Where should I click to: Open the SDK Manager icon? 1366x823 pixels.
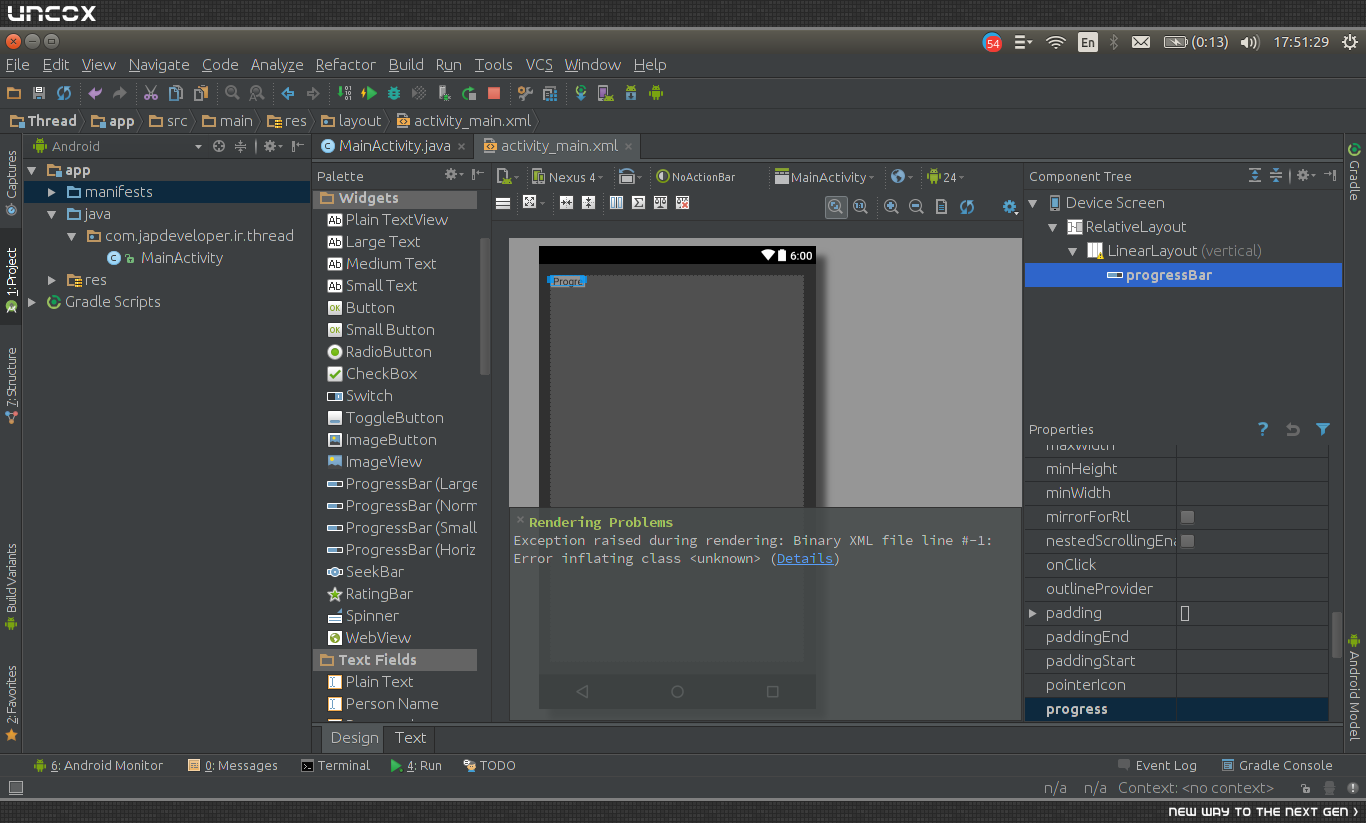630,93
